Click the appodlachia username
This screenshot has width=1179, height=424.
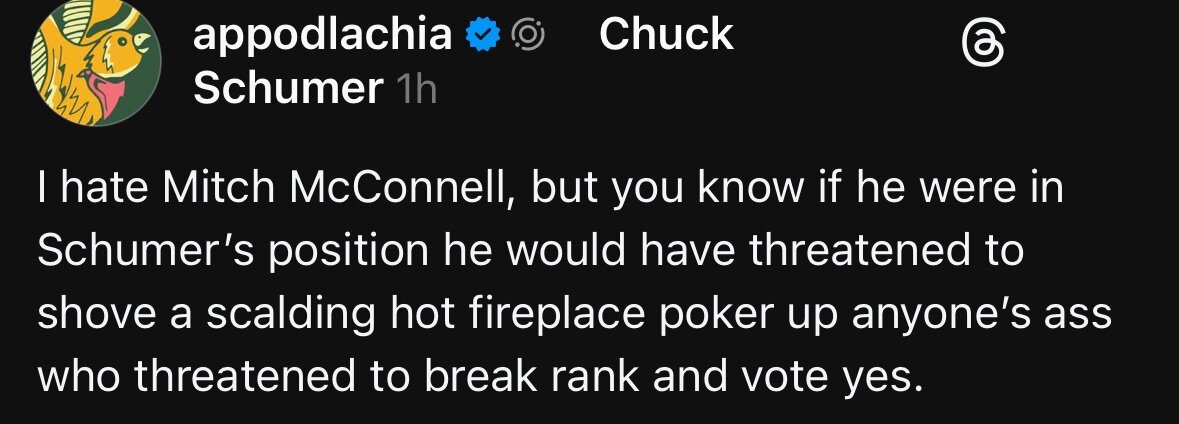(322, 36)
